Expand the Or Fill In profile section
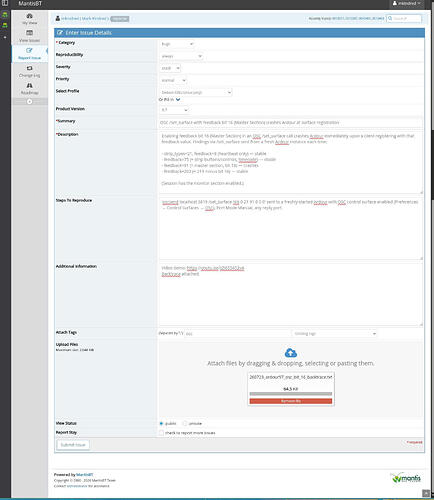The width and height of the screenshot is (434, 500). coord(178,99)
